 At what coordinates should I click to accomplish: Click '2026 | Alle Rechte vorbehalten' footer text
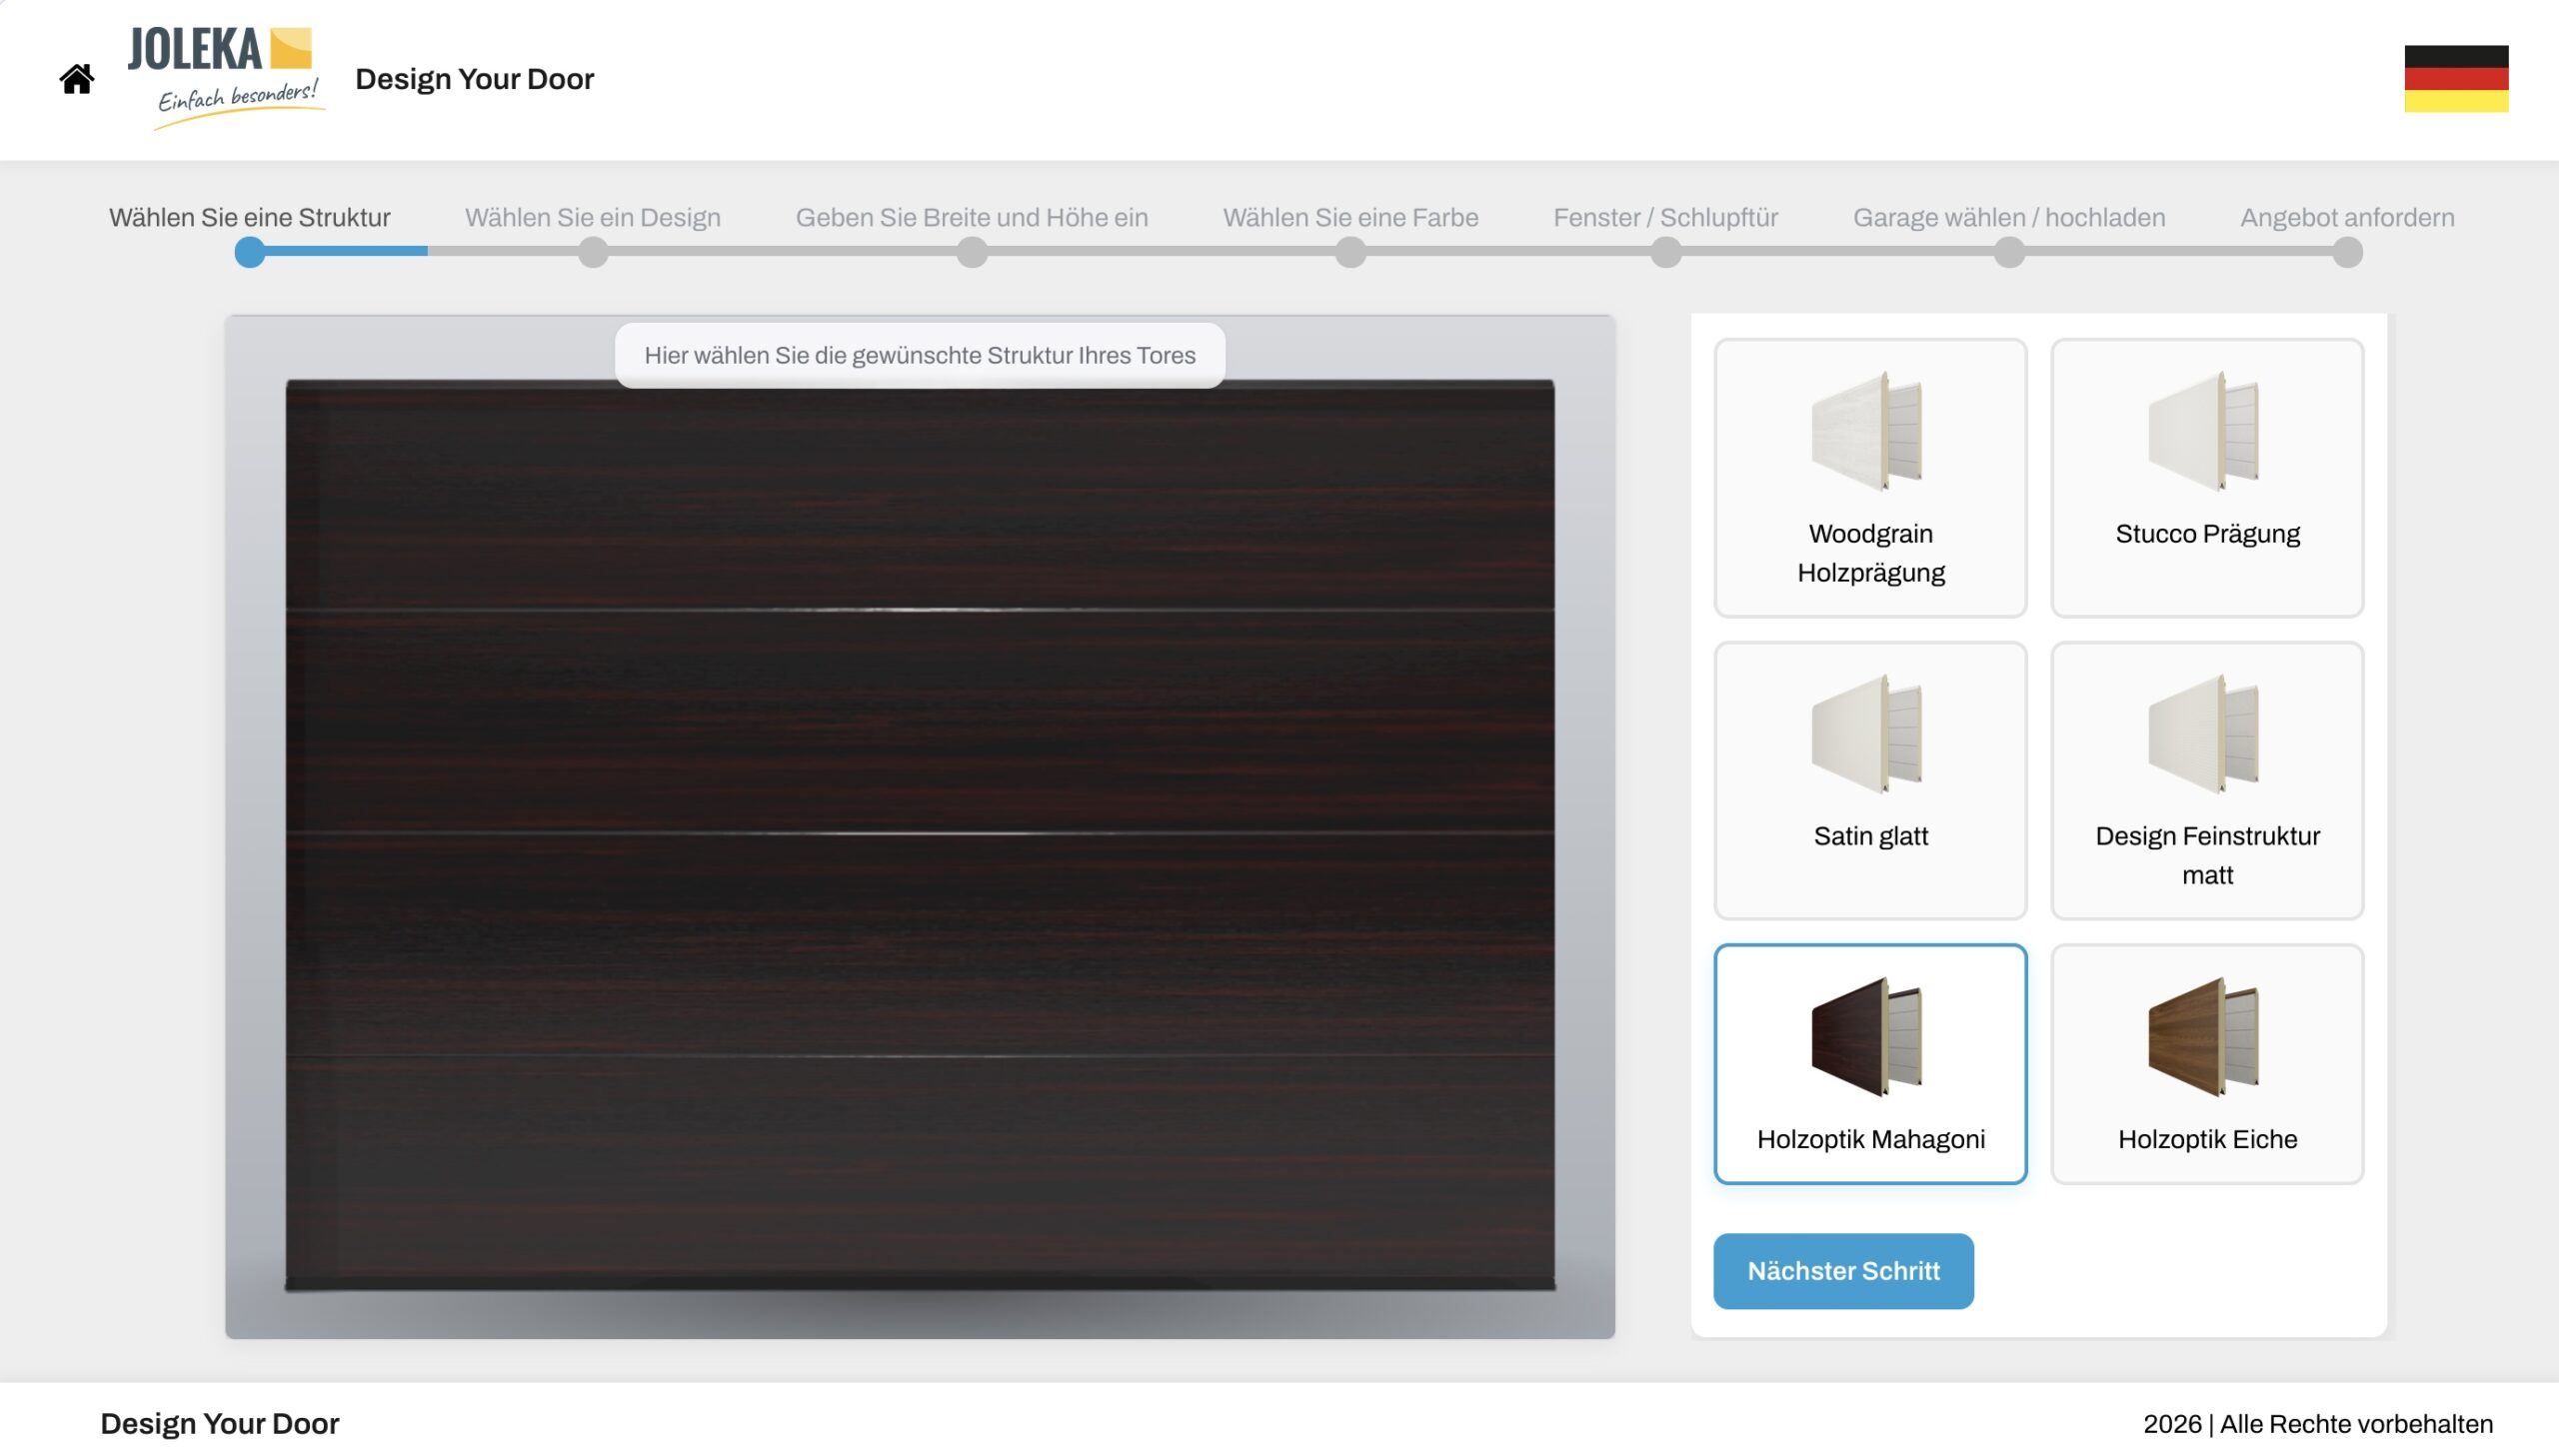click(x=2318, y=1424)
